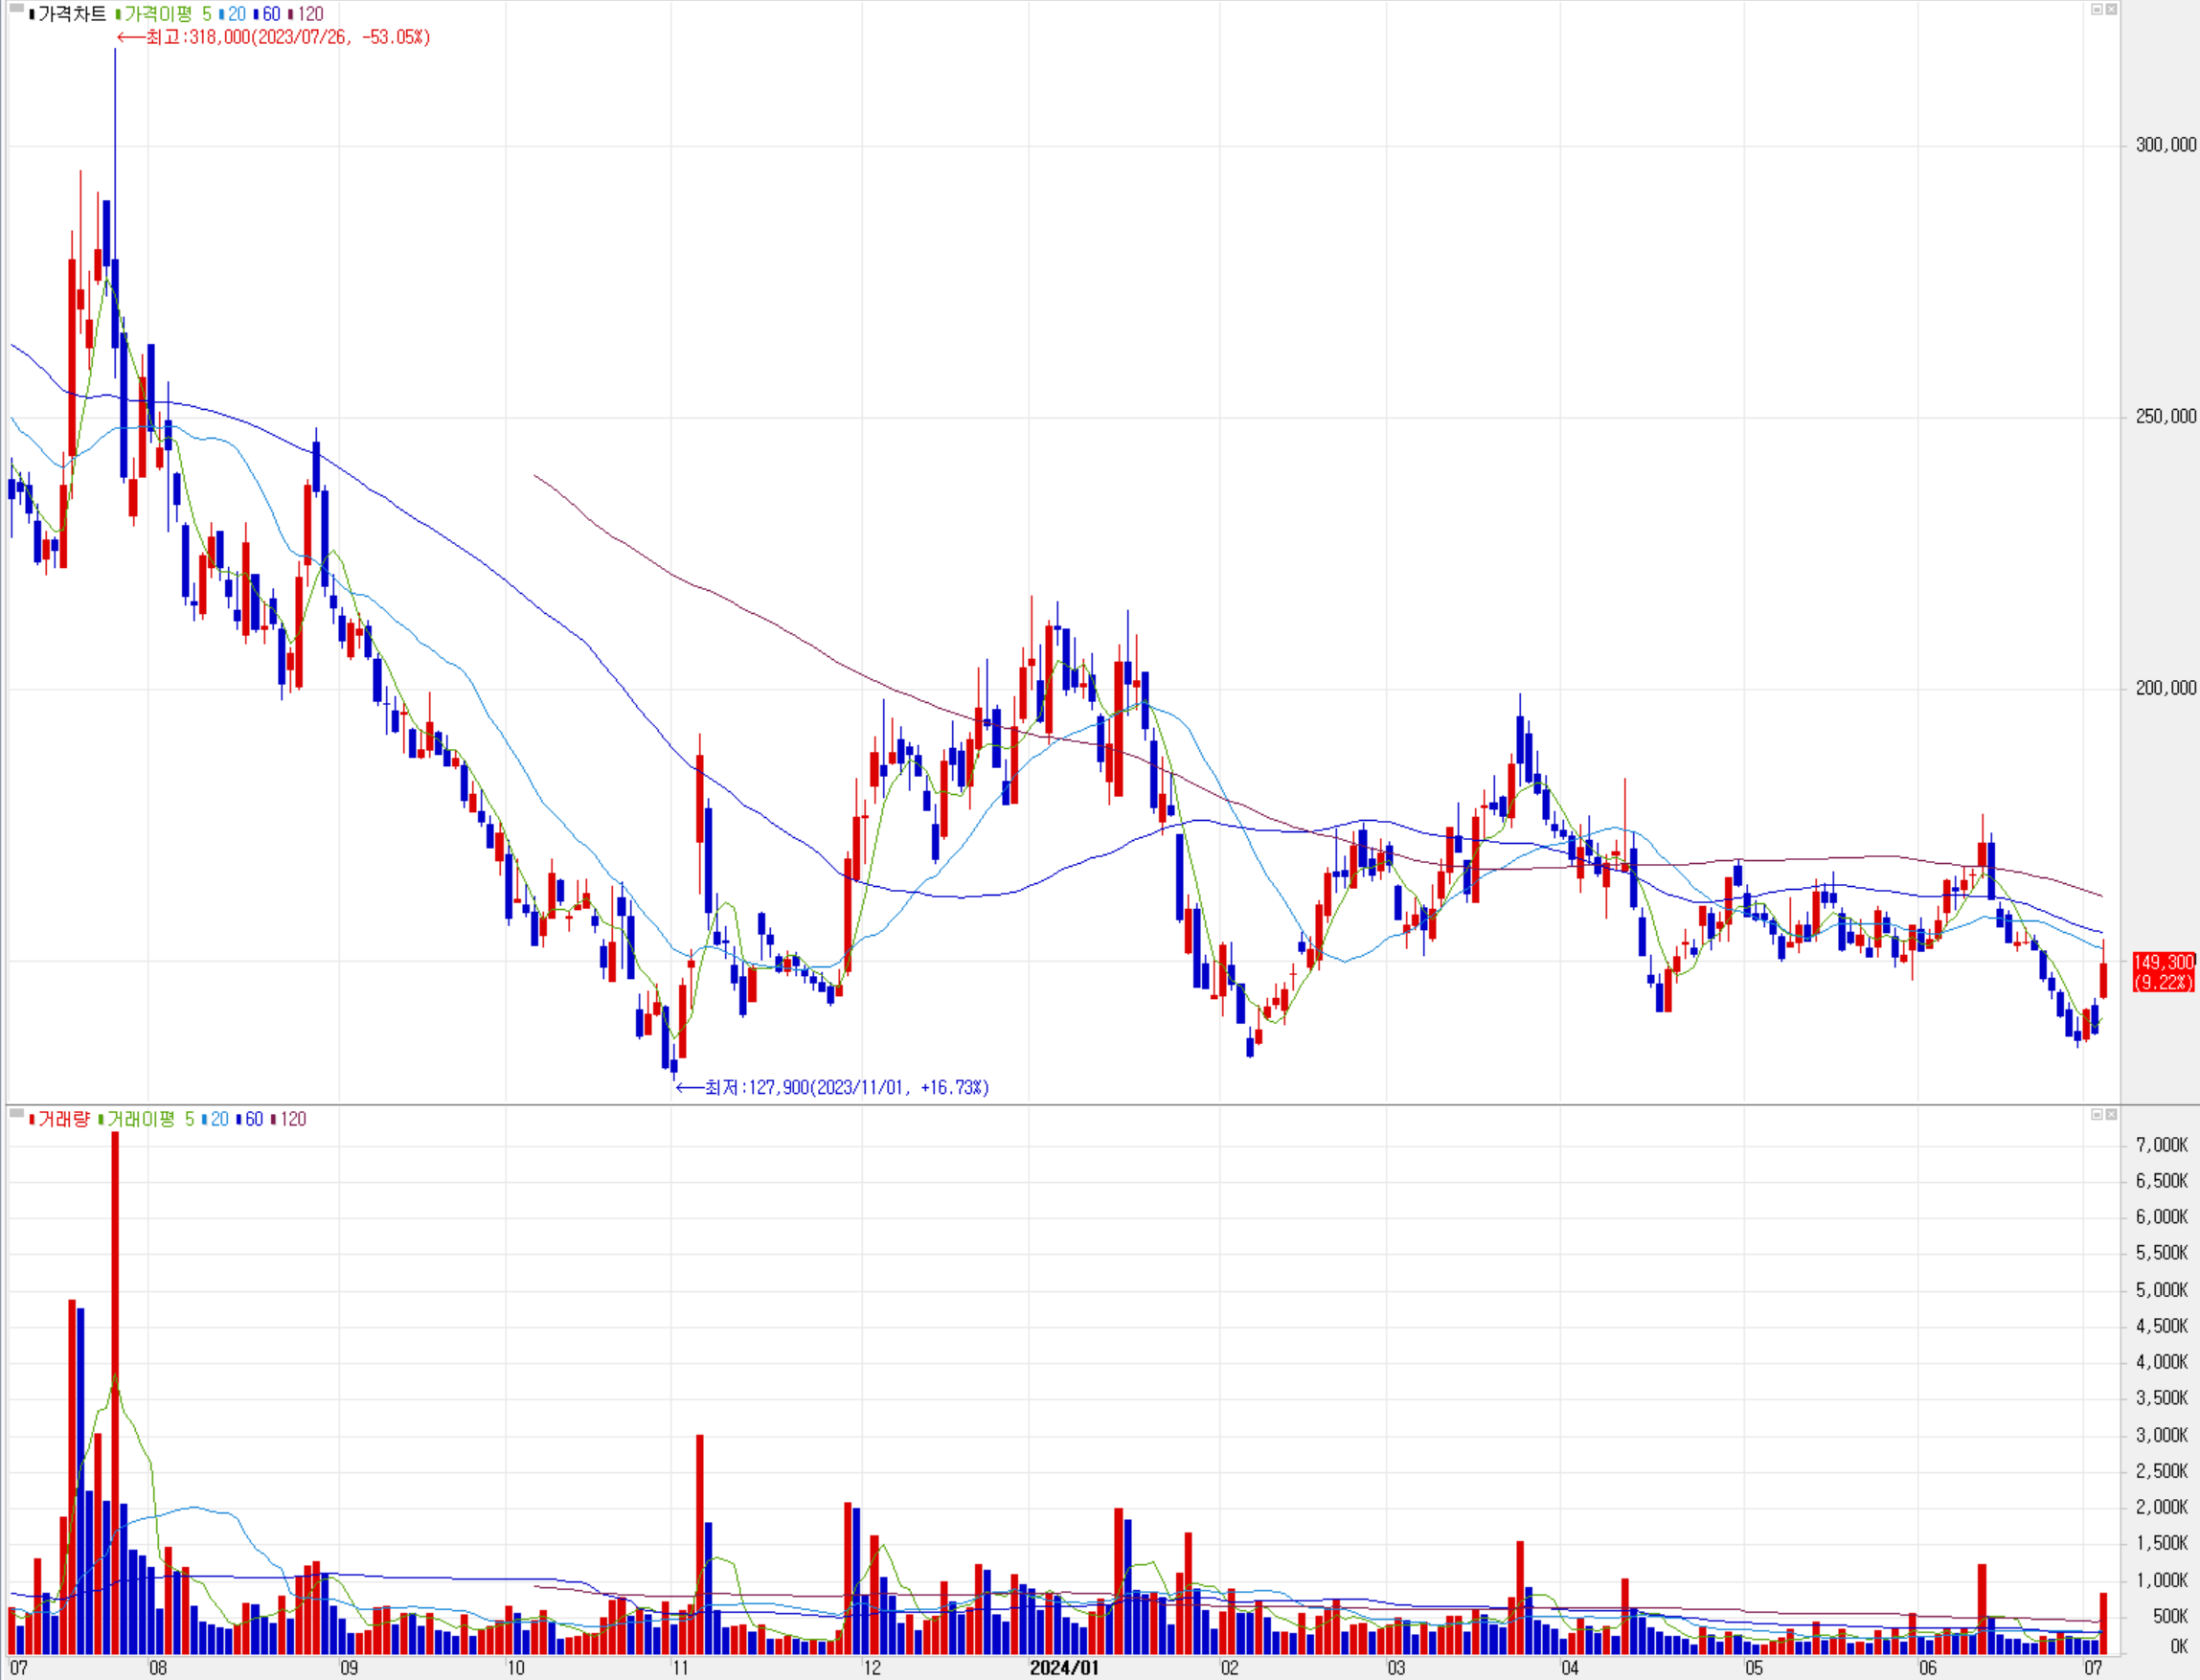
Task: Select the price 120-day moving average legend
Action: point(310,14)
